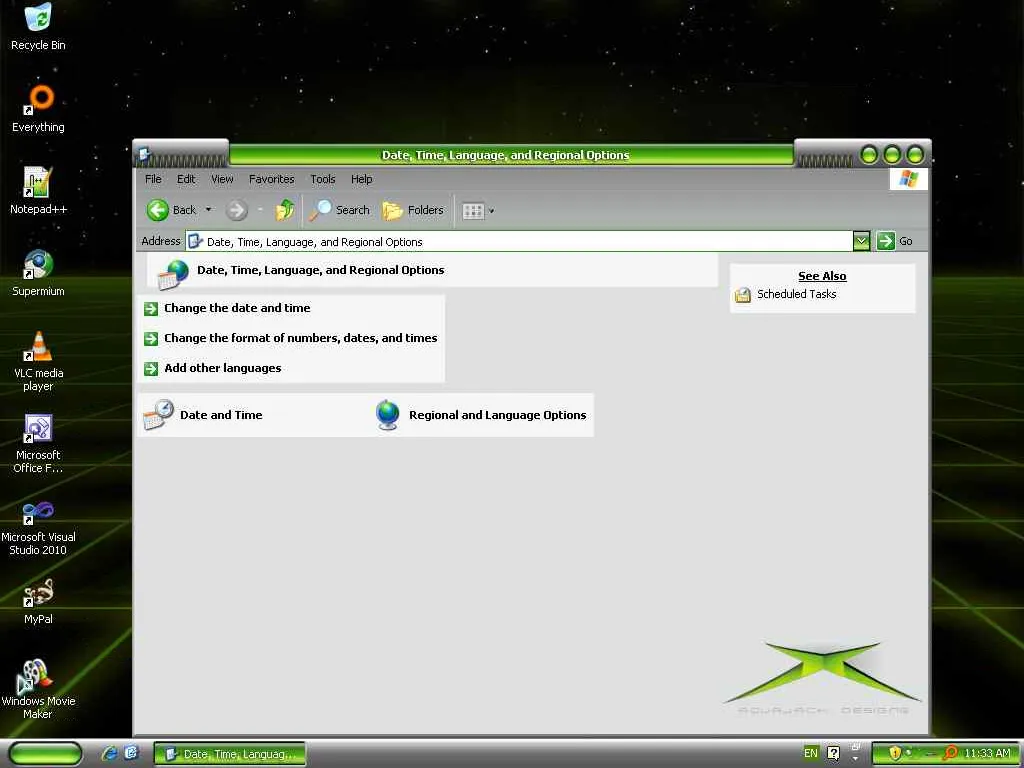This screenshot has height=768, width=1024.
Task: Select the Date, Time, Languag... taskbar button
Action: click(x=230, y=754)
